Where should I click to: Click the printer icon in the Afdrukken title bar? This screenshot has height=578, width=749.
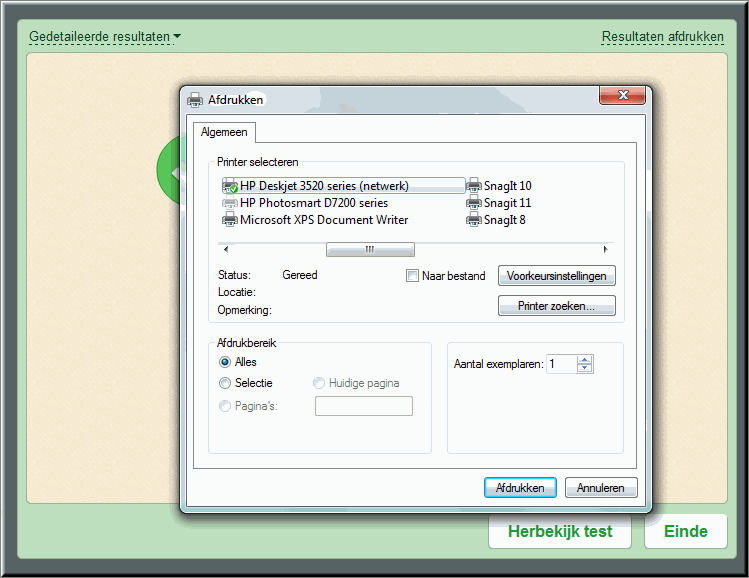pyautogui.click(x=195, y=100)
